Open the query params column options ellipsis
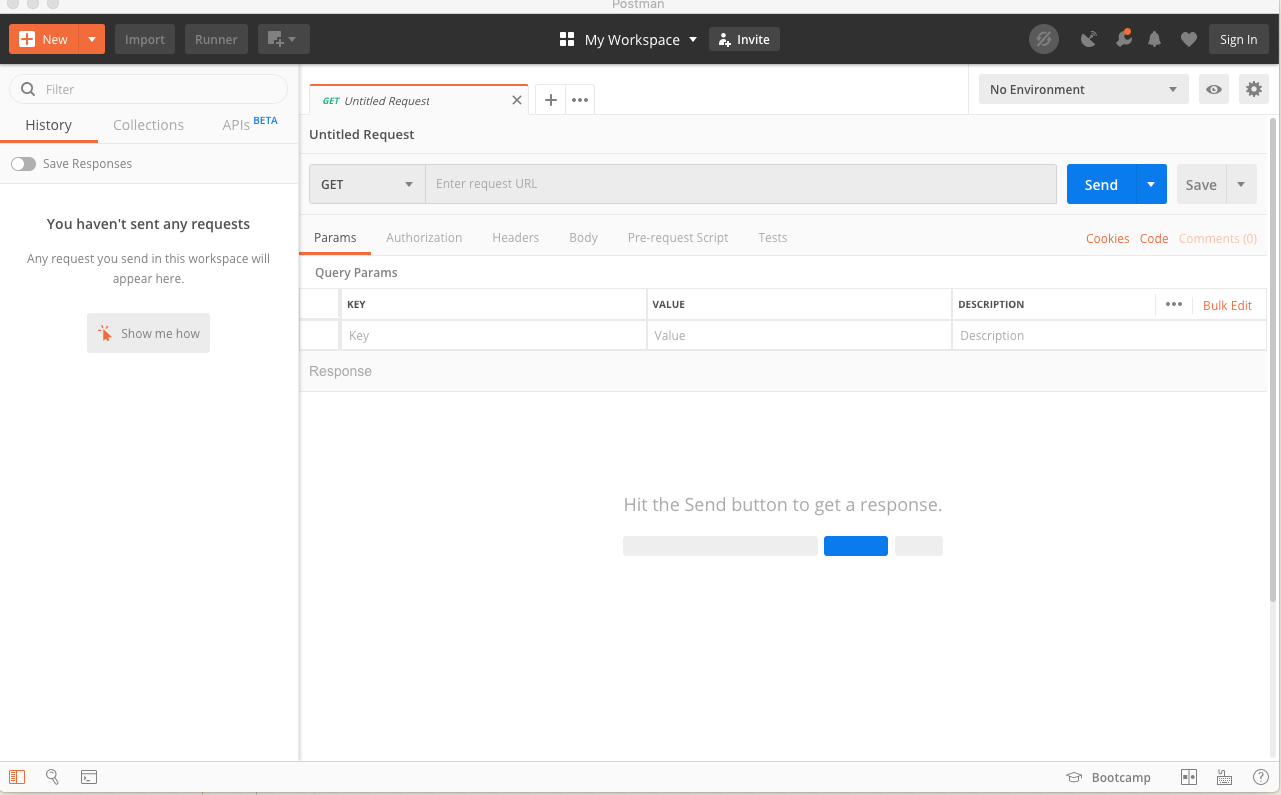 click(x=1174, y=305)
